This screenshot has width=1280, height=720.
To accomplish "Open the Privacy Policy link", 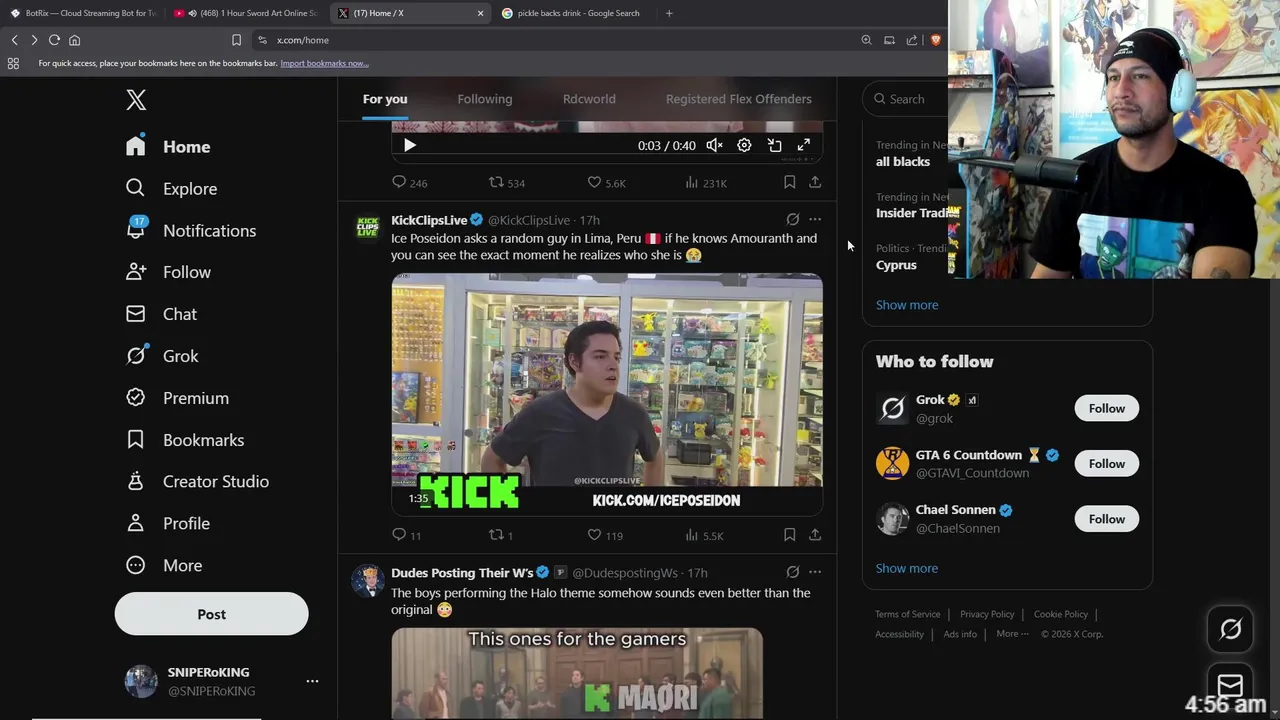I will (x=987, y=614).
